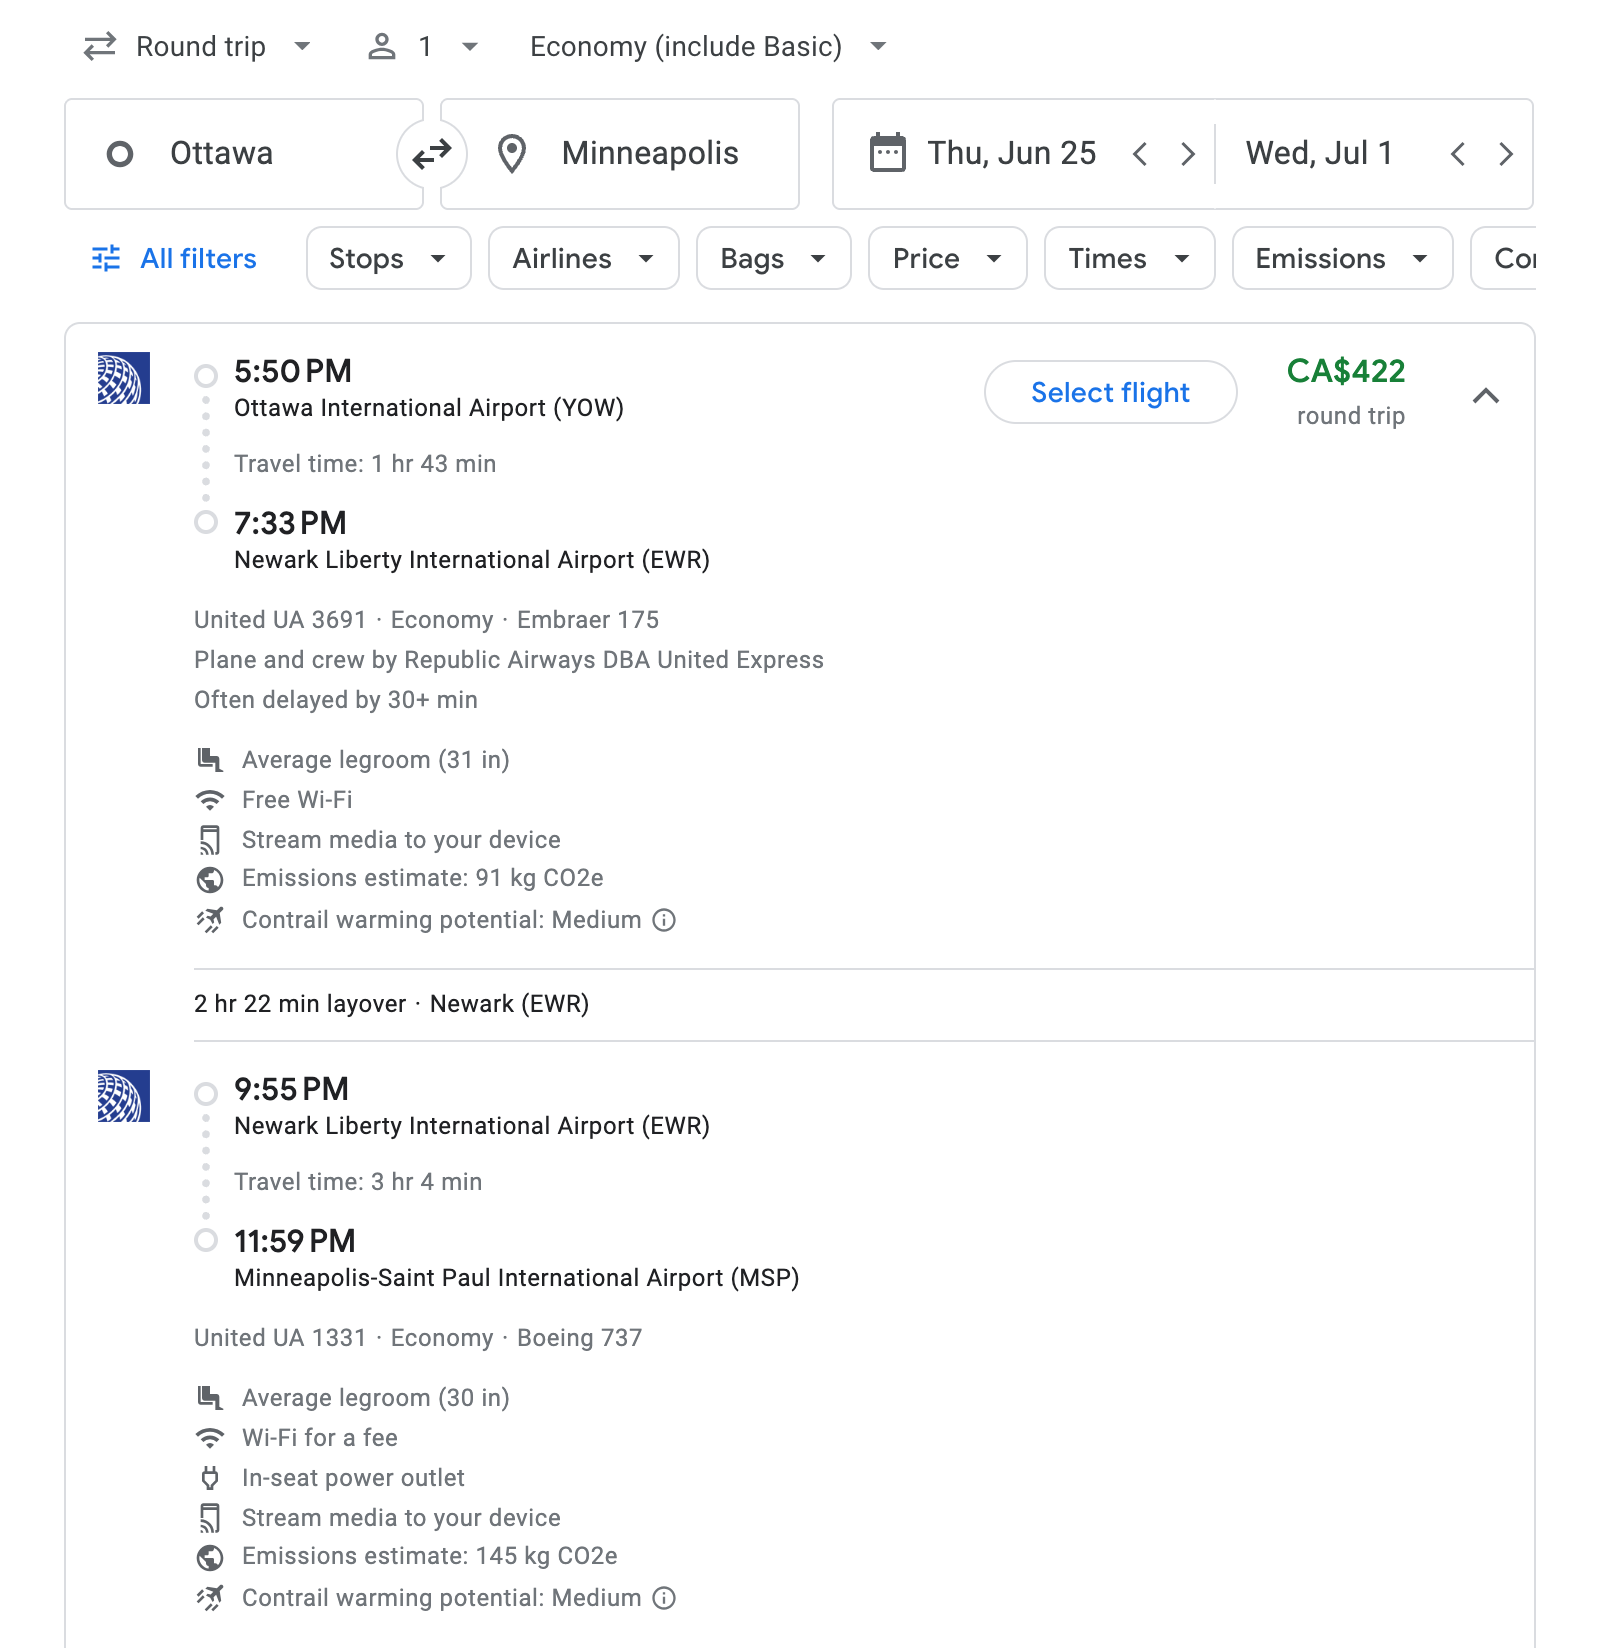Open the Bags filter
The image size is (1600, 1648).
tap(773, 259)
